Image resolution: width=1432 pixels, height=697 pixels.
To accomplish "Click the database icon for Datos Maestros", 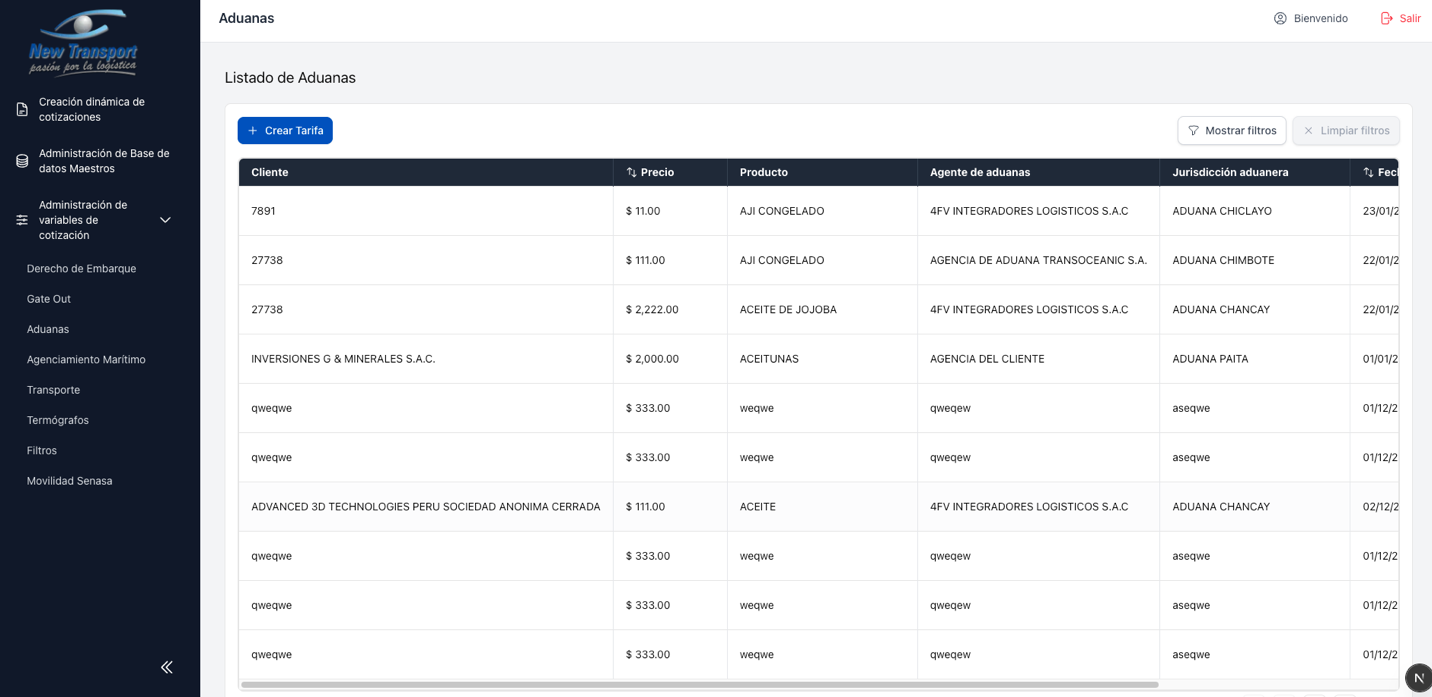I will [22, 161].
